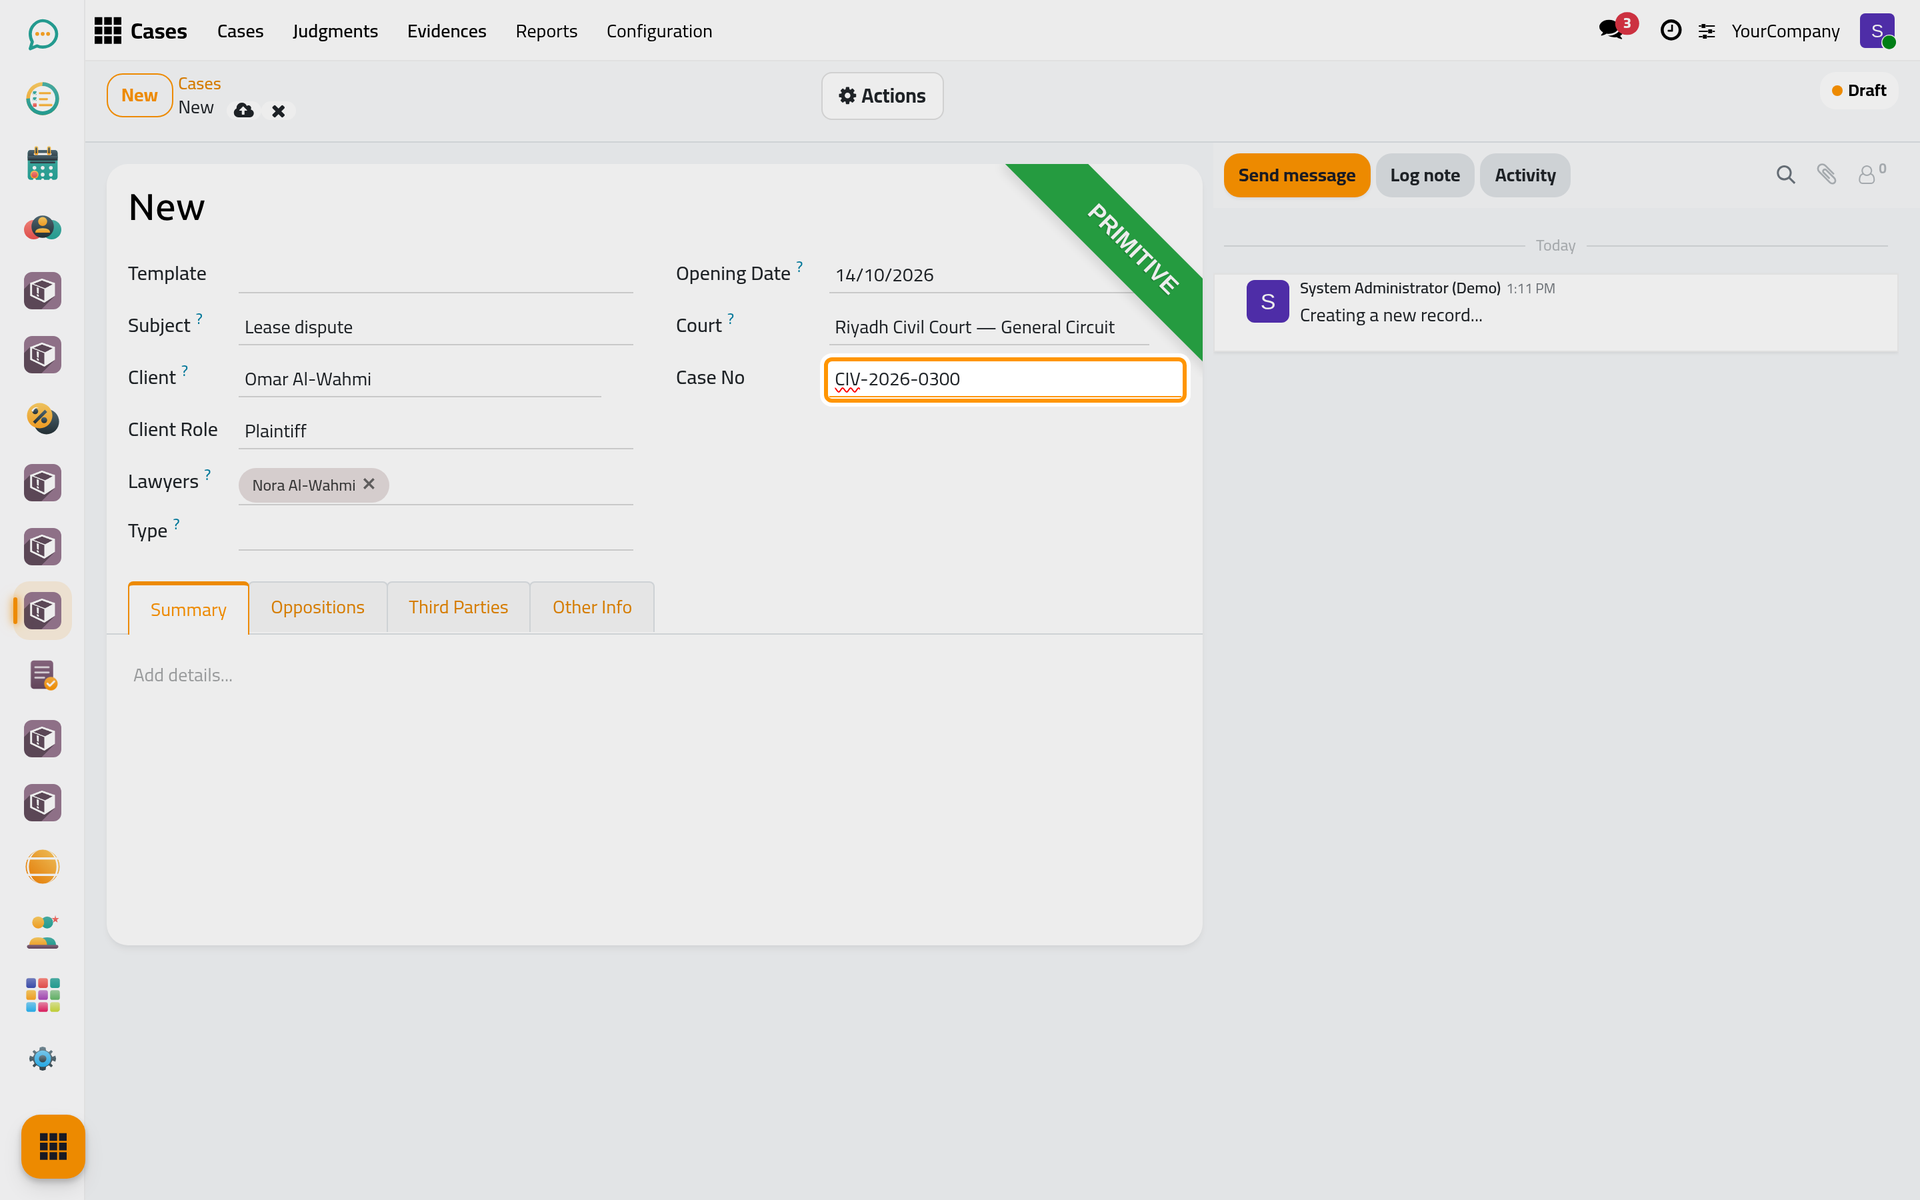The image size is (1920, 1200).
Task: Save the record with cloud upload icon
Action: click(x=243, y=110)
